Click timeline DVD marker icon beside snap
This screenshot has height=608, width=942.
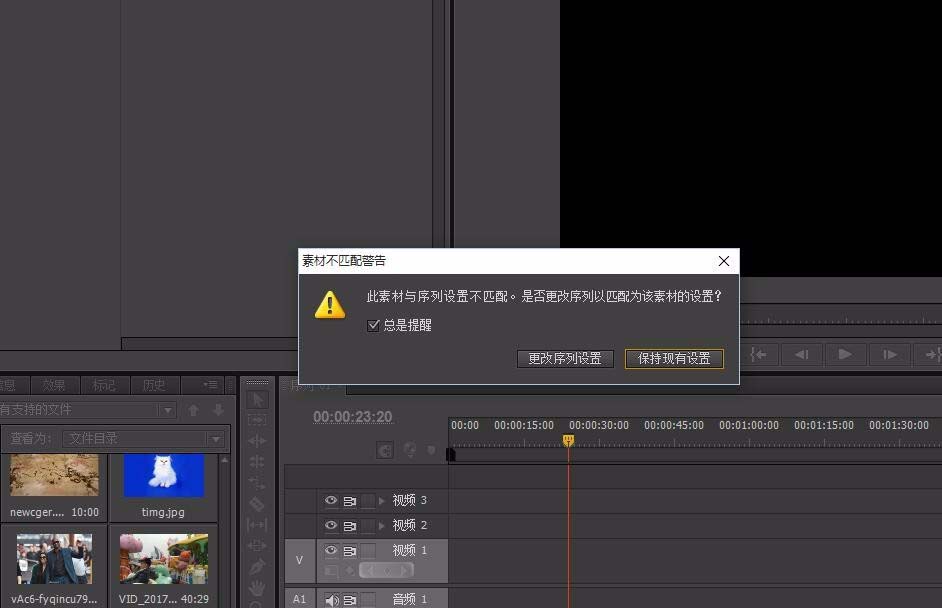(x=410, y=449)
